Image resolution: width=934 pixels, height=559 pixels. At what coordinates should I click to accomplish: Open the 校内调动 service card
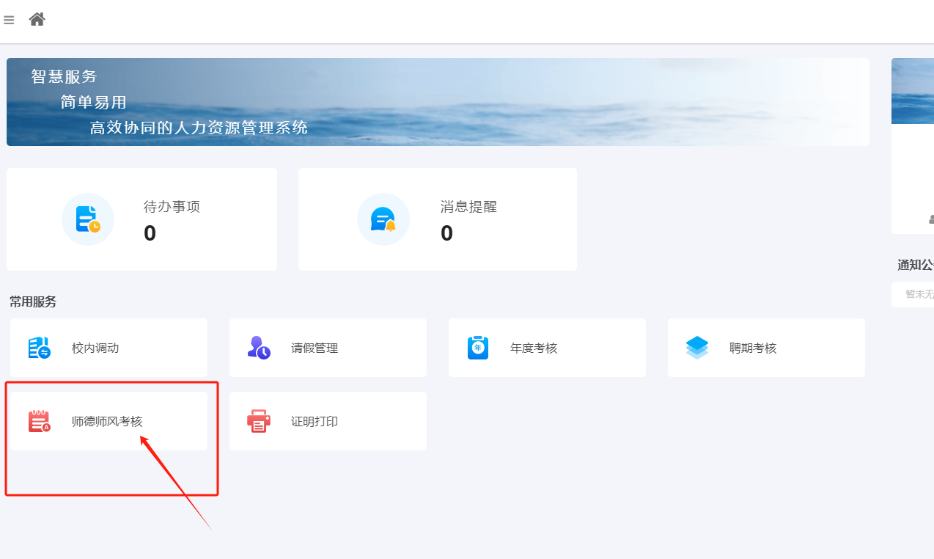(x=108, y=347)
